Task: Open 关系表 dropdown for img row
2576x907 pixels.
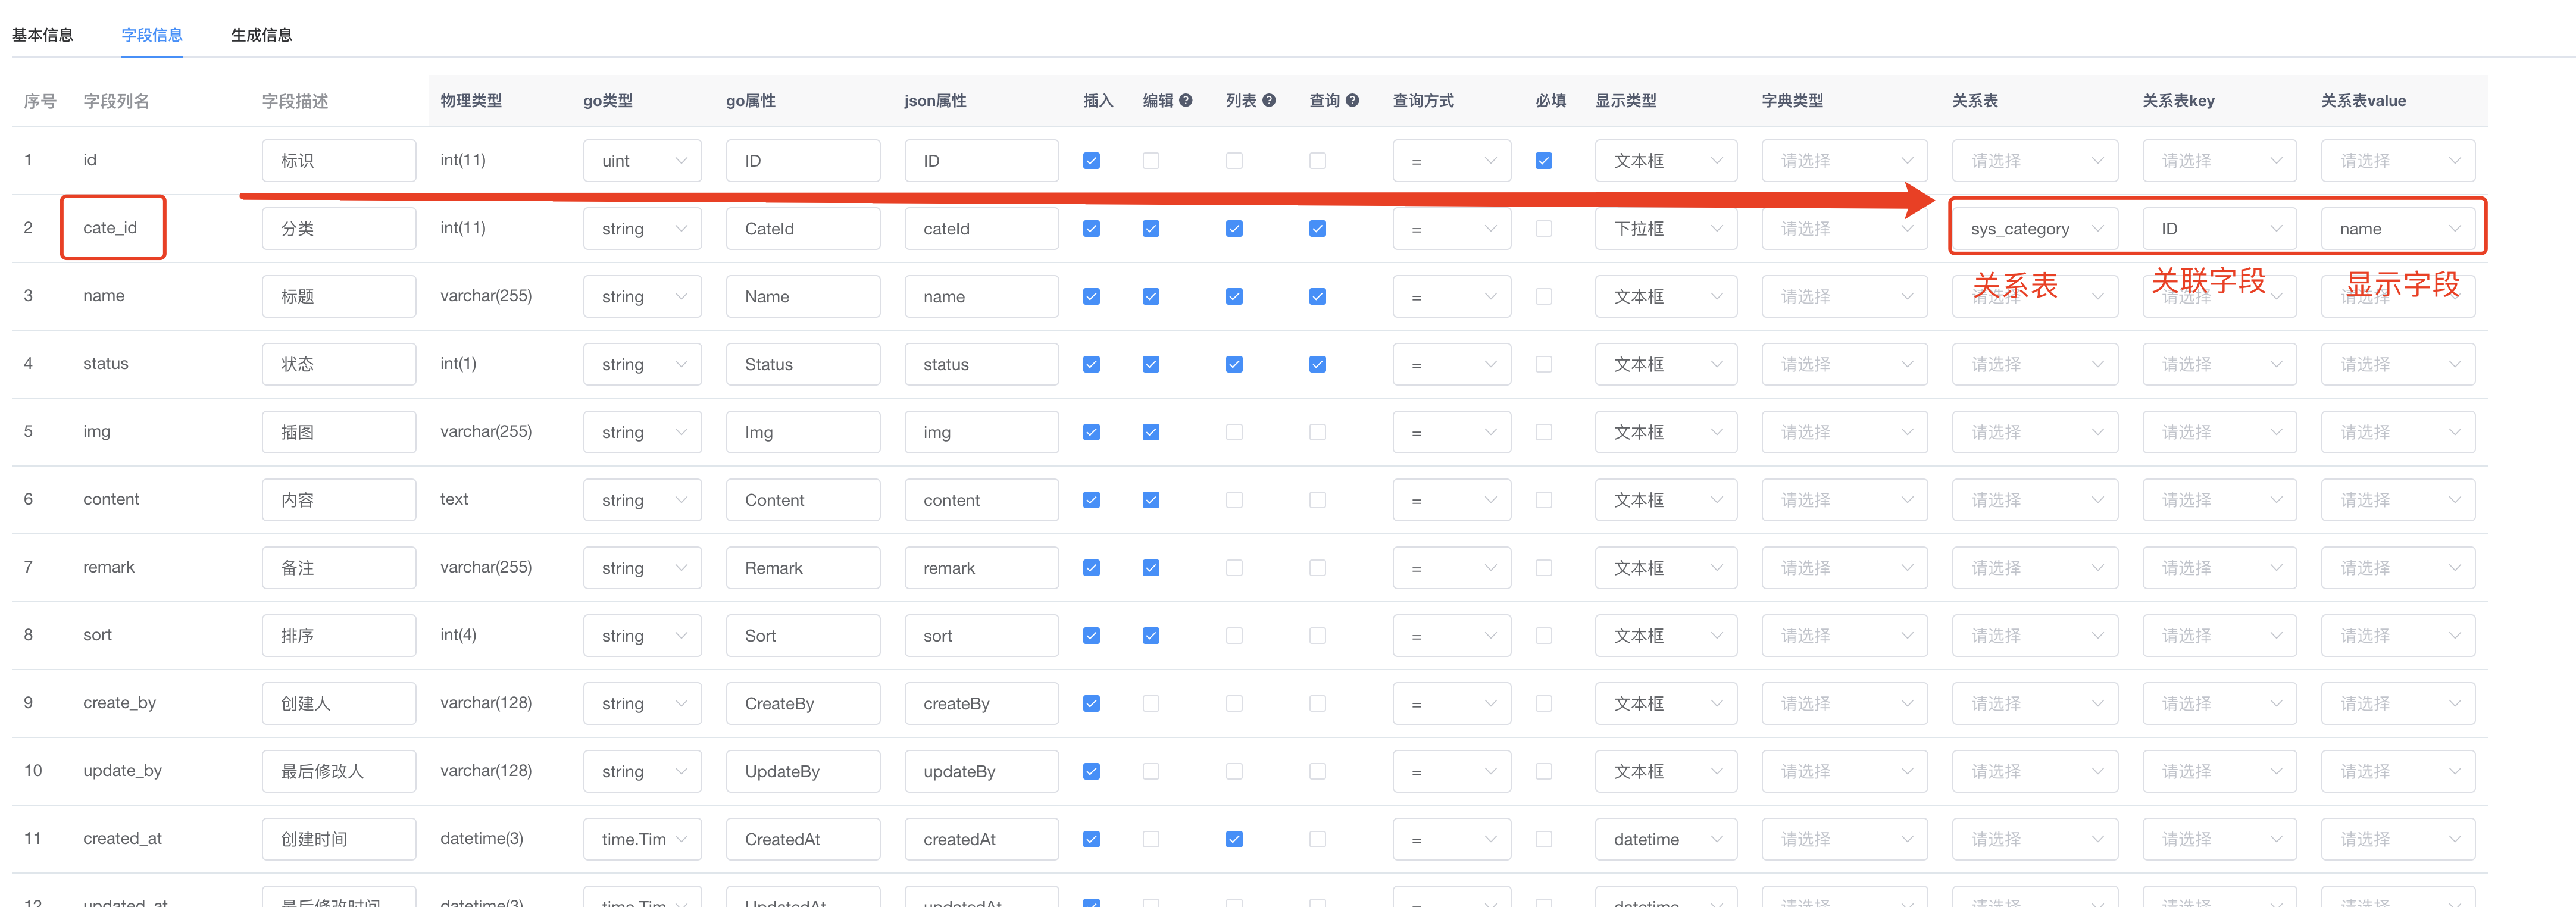Action: 2035,432
